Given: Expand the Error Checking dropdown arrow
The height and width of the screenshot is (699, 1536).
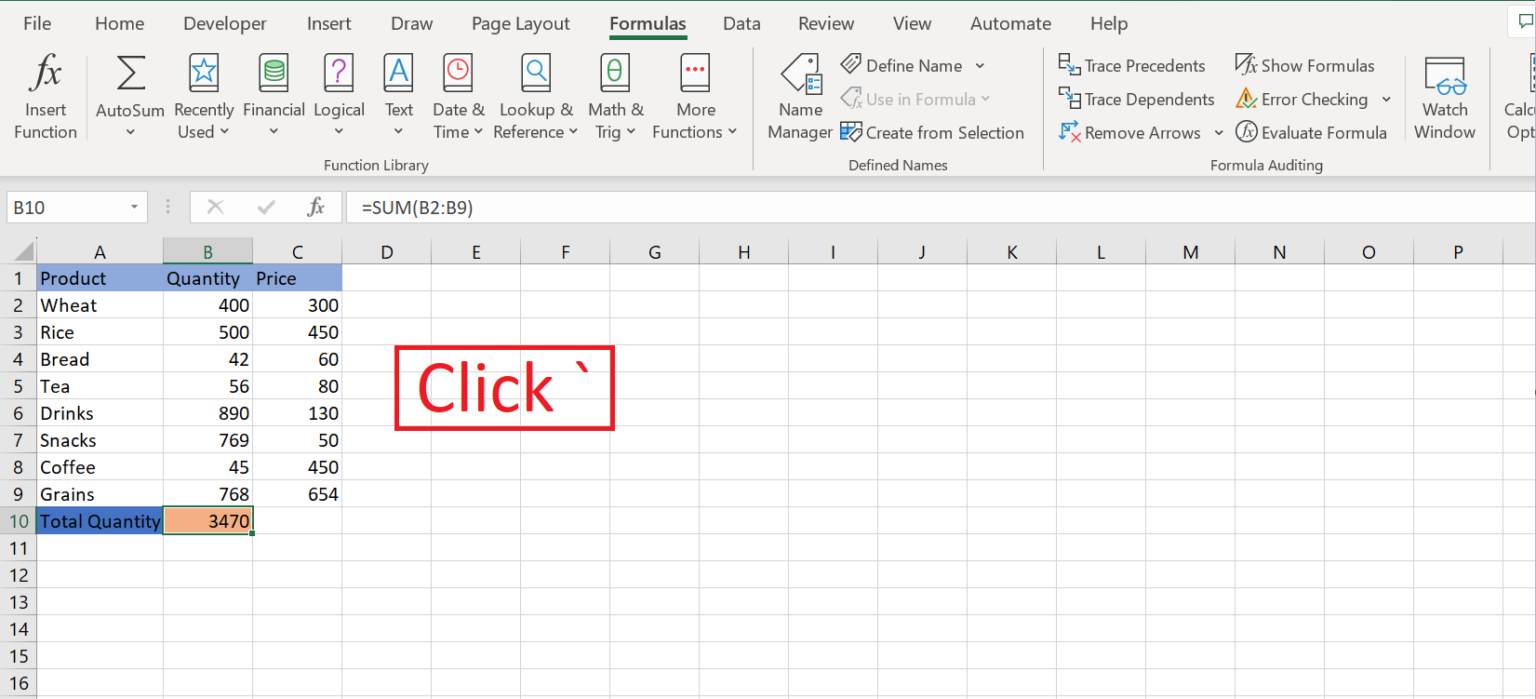Looking at the screenshot, I should (1388, 99).
